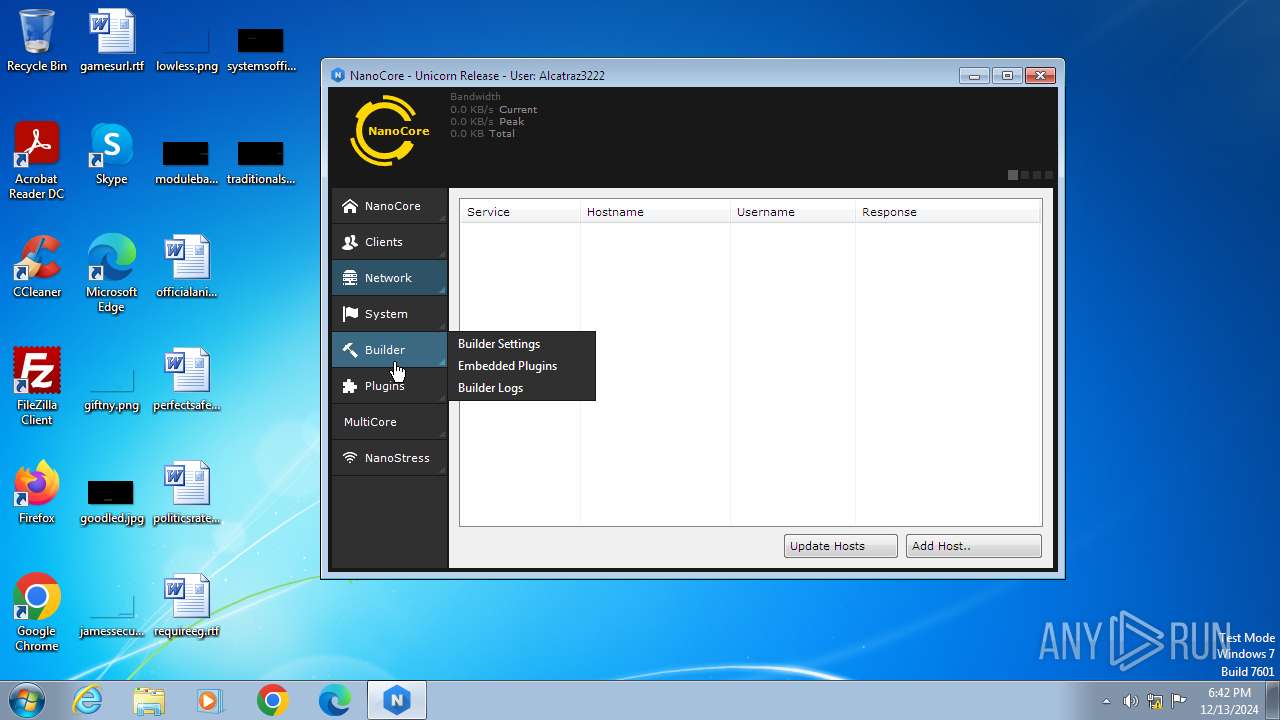Sort by the Service column header
The width and height of the screenshot is (1280, 720).
520,212
